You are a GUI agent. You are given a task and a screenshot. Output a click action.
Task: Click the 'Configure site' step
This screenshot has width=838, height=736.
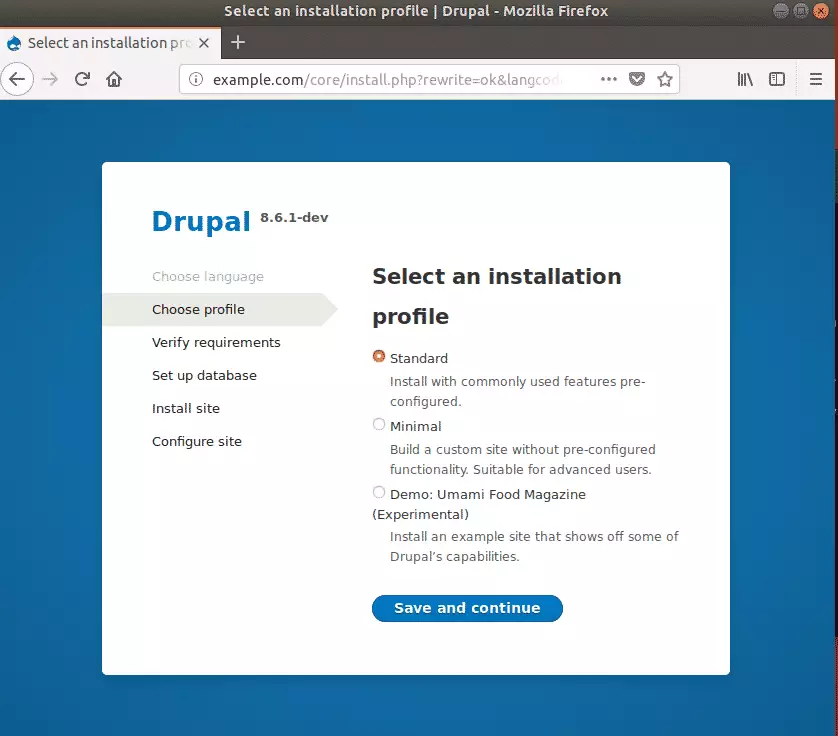[197, 441]
